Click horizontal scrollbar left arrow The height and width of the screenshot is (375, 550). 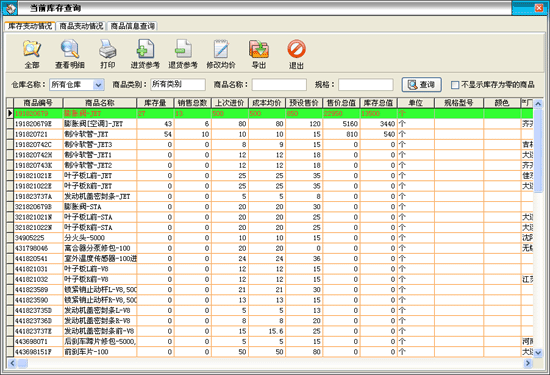pos(12,363)
